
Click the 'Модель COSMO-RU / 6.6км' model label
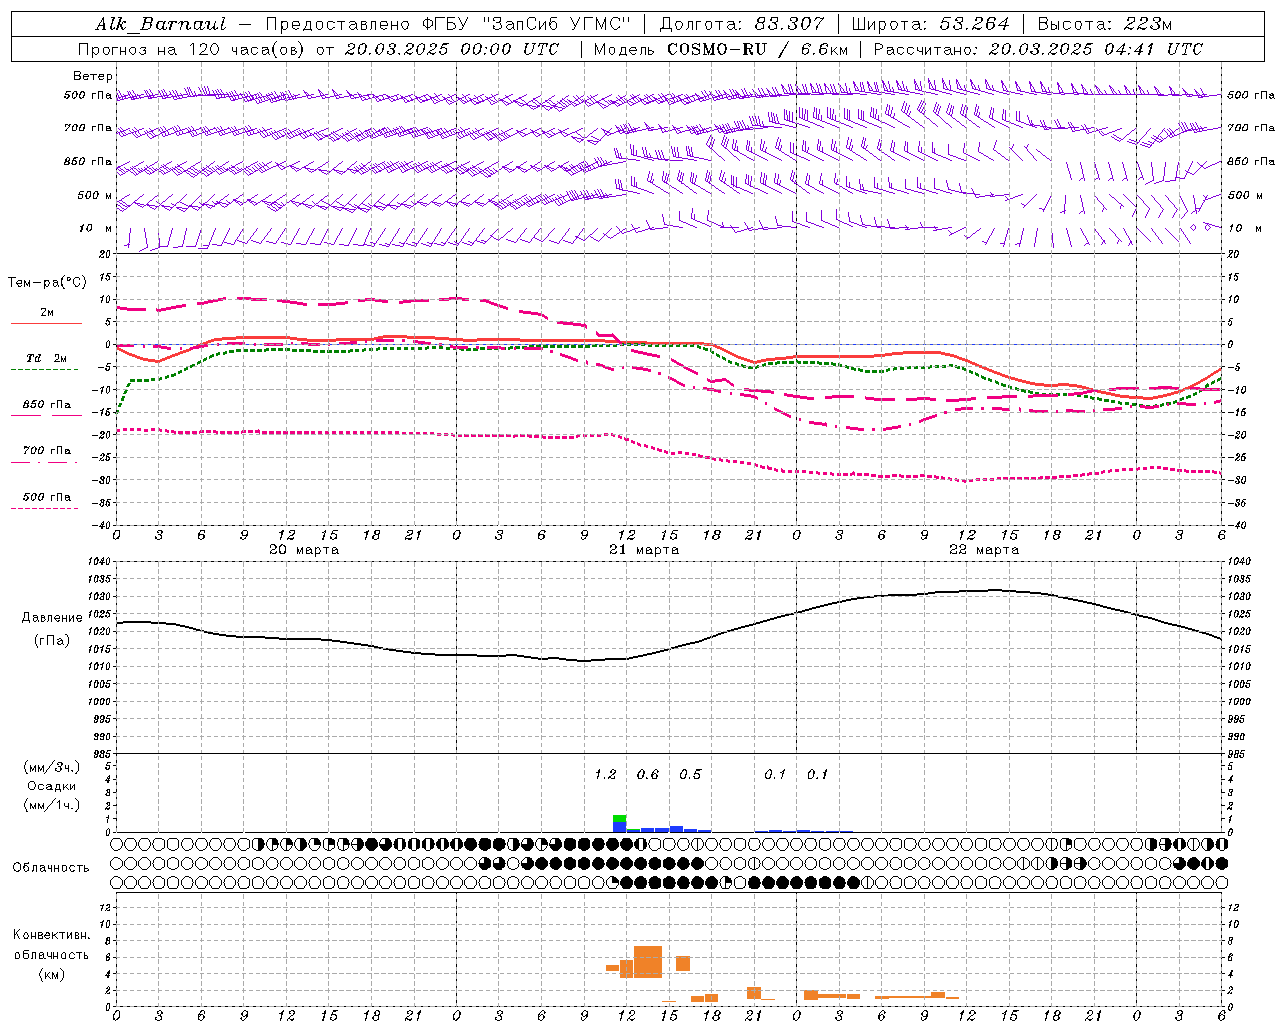tap(720, 49)
